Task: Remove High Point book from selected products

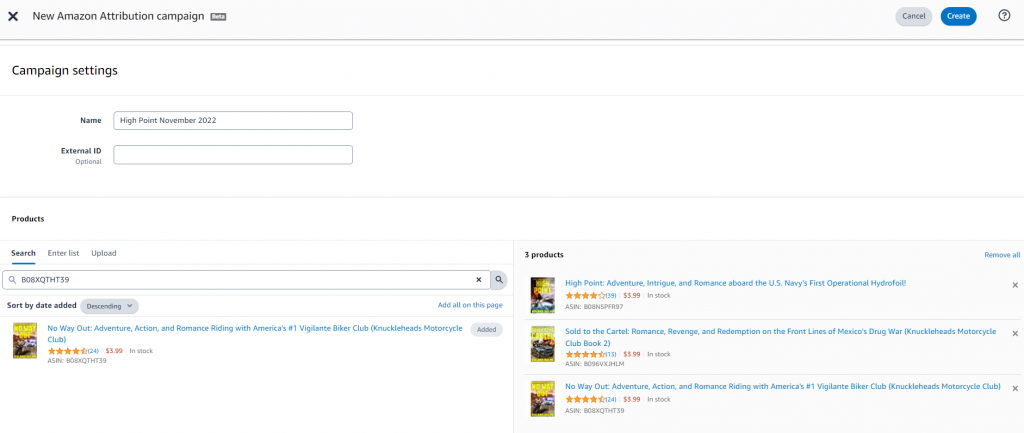Action: 1015,285
